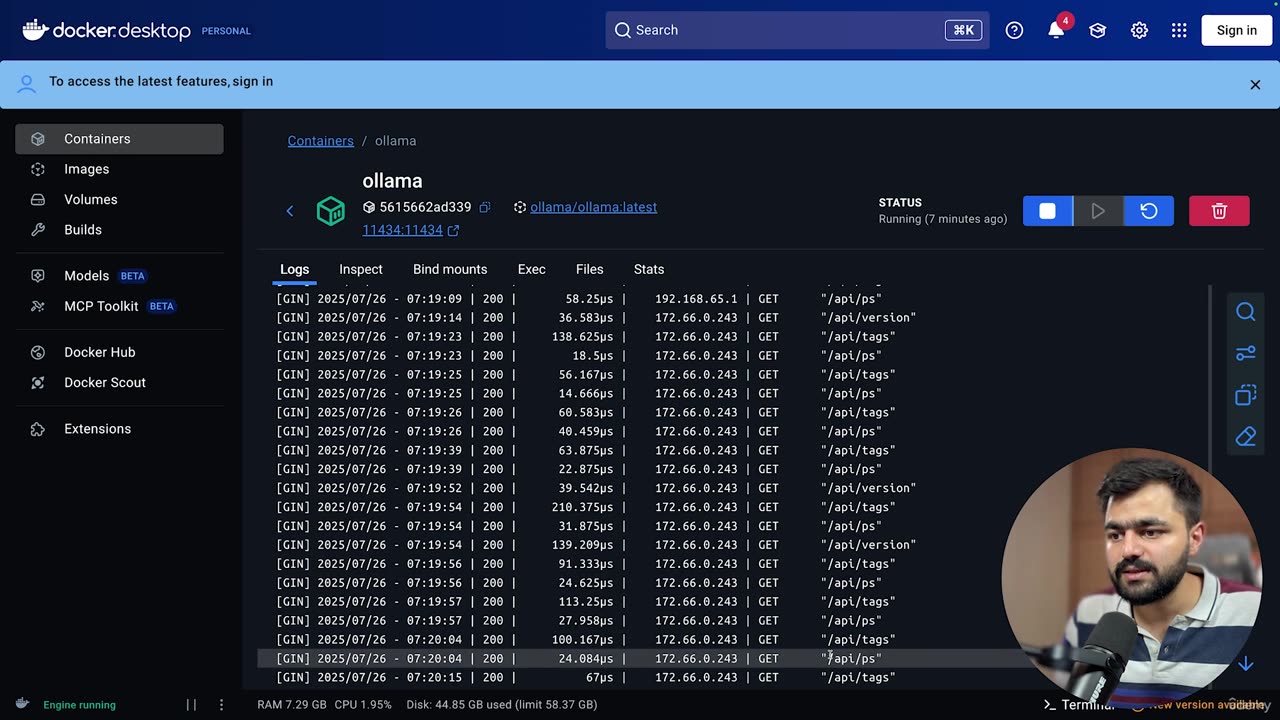Switch to the Logs tab

coord(294,269)
